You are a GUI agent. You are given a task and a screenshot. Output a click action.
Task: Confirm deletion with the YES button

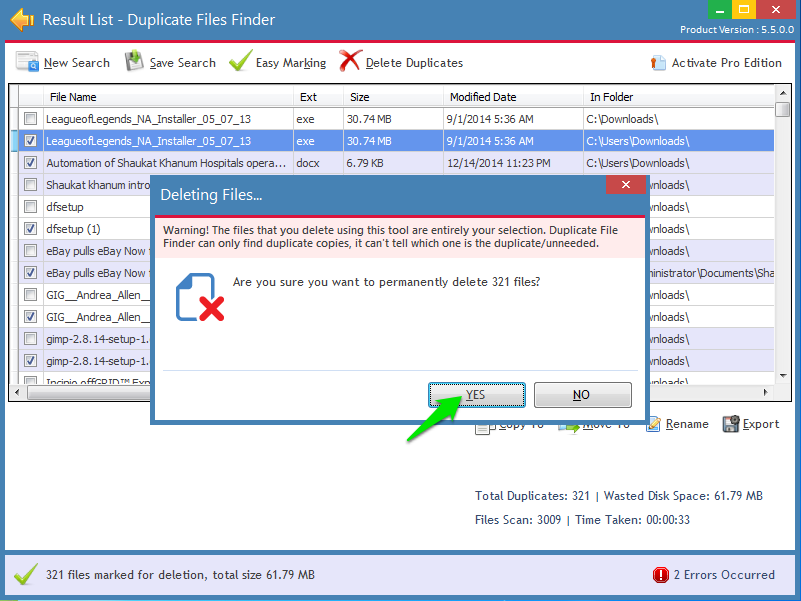click(x=477, y=395)
